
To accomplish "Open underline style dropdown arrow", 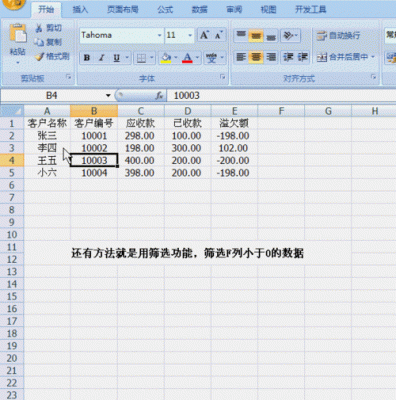I will click(x=127, y=58).
